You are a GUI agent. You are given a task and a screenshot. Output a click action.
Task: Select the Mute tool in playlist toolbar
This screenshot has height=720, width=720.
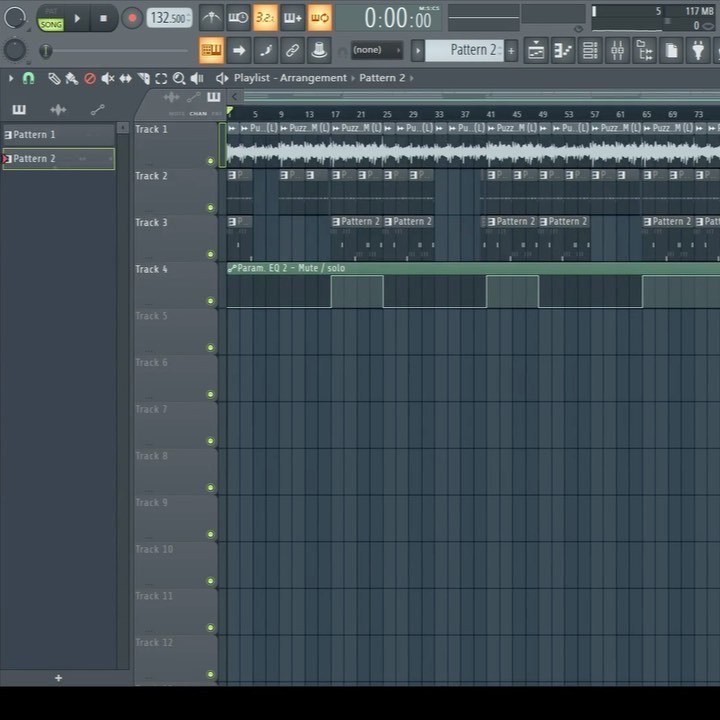(108, 78)
